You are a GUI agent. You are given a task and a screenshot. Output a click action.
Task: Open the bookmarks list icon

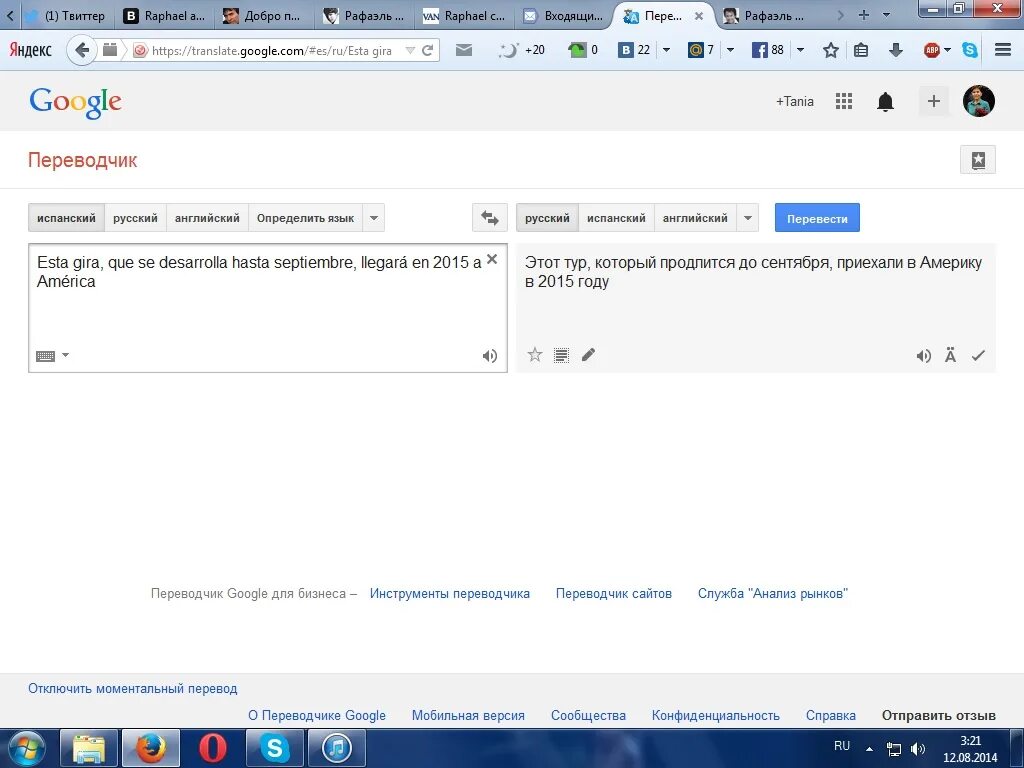(x=861, y=50)
